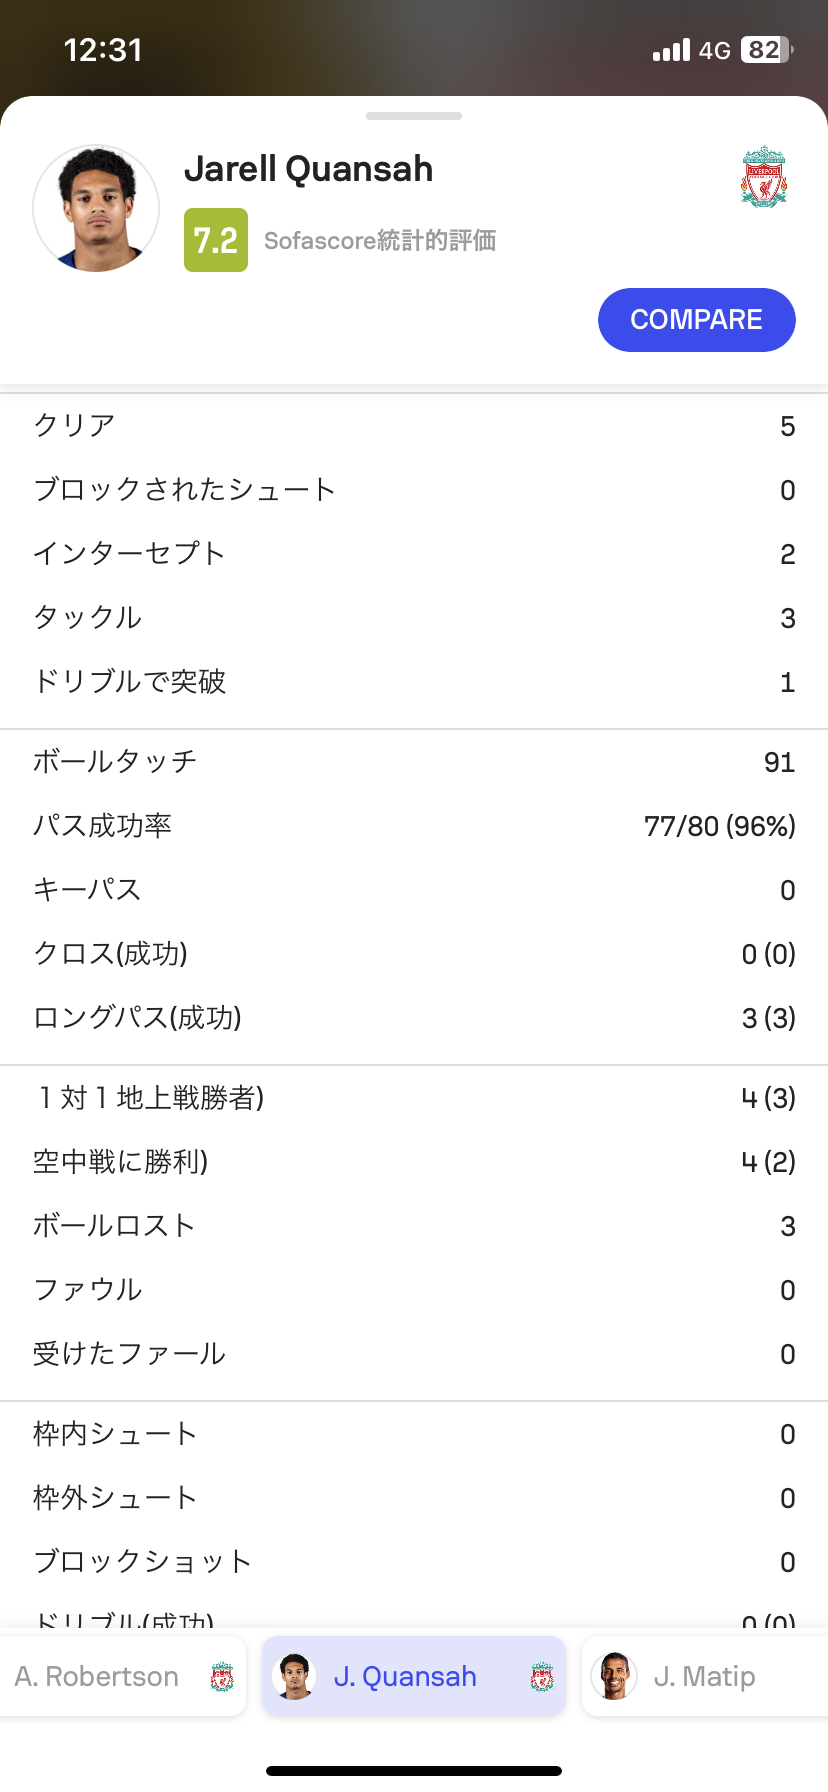Viewport: 828px width, 1792px height.
Task: Tap the COMPARE button
Action: [696, 320]
